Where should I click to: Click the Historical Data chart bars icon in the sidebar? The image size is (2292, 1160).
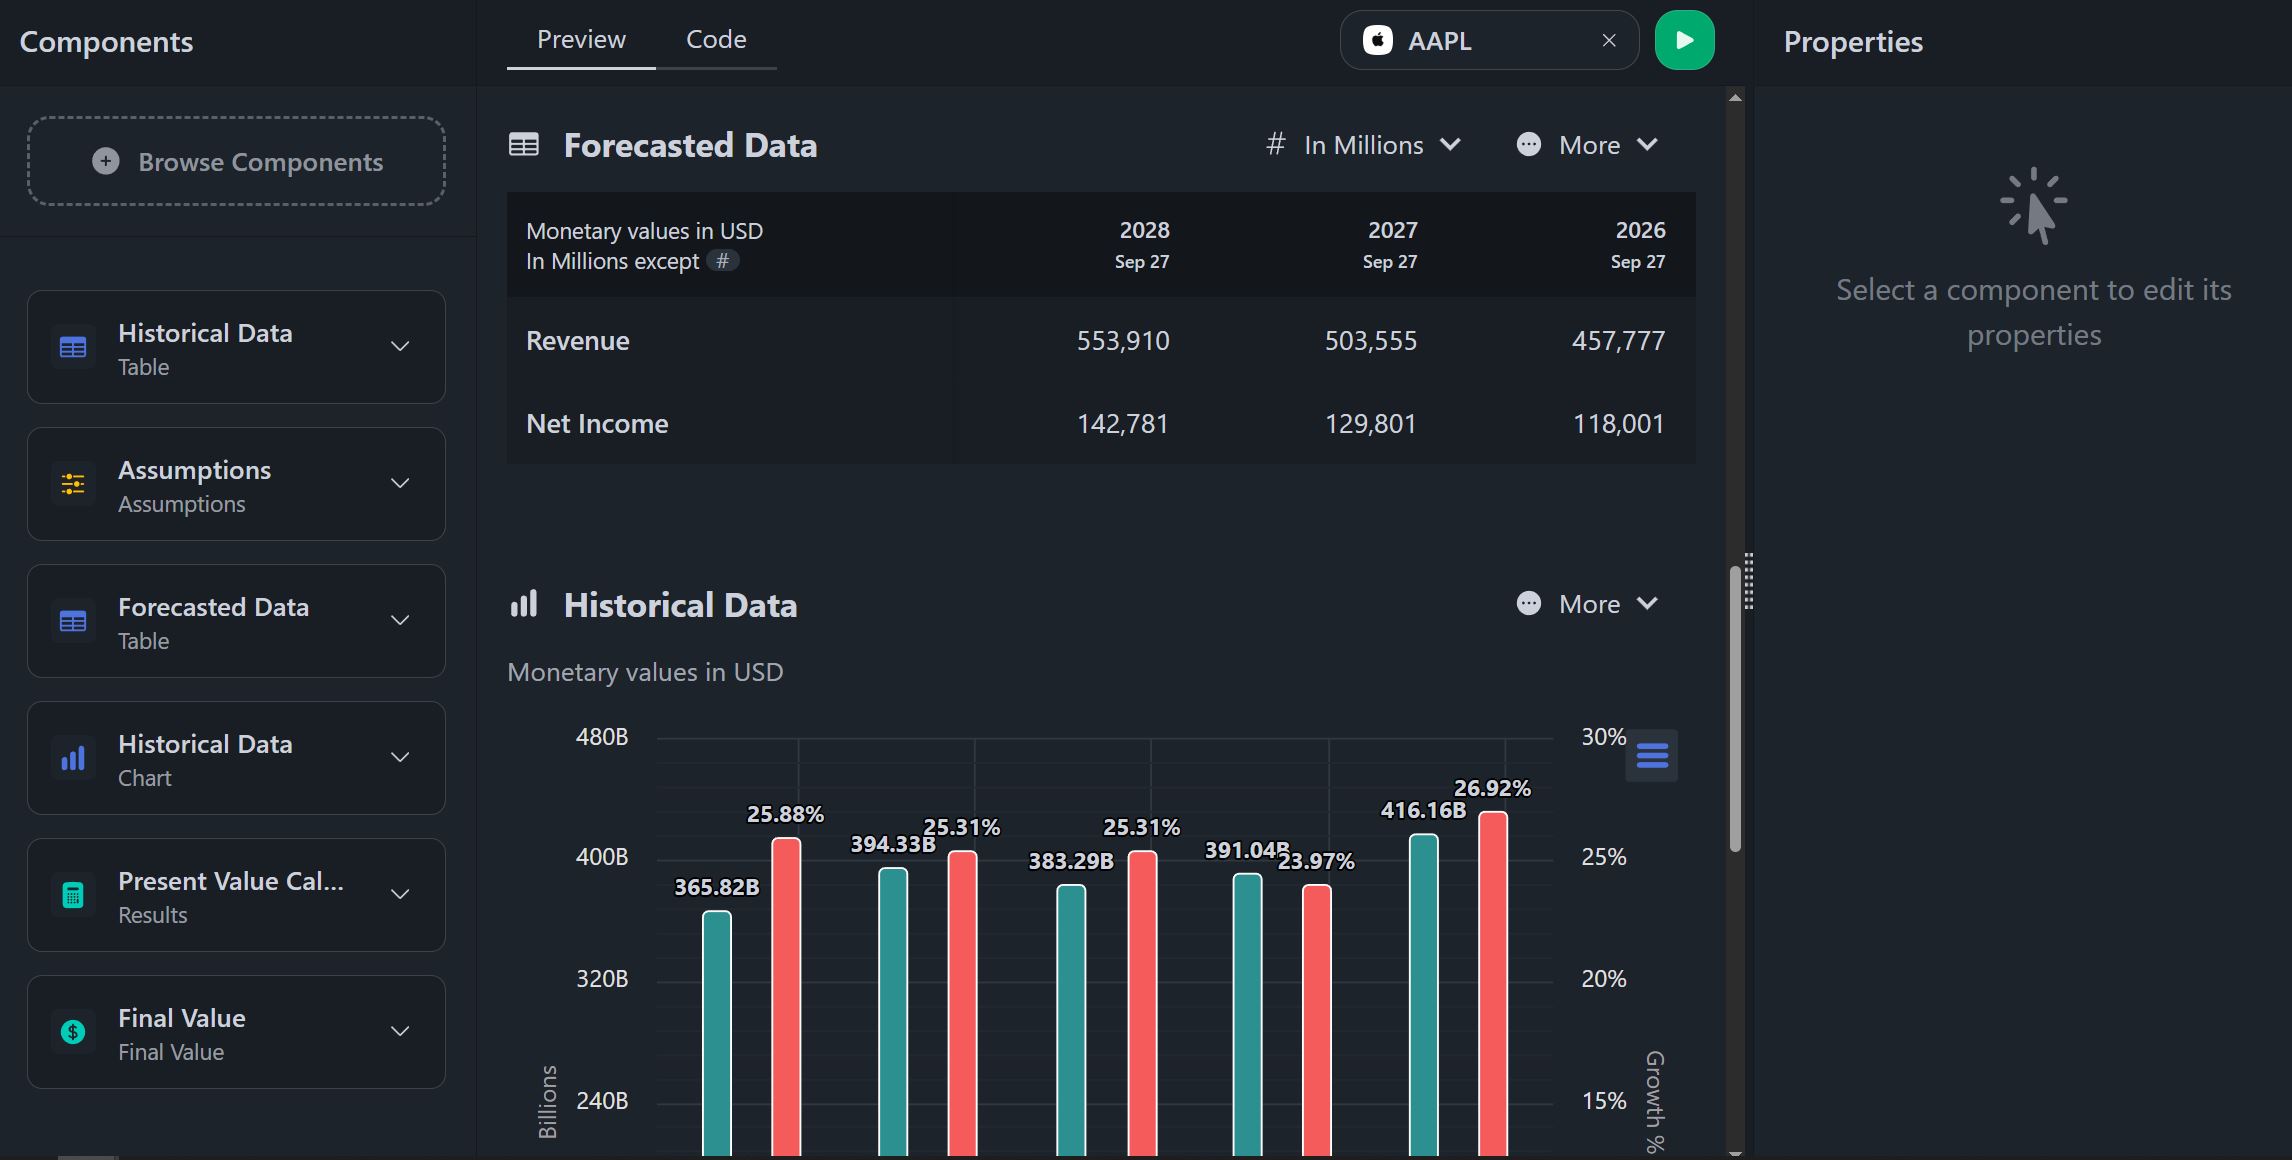[x=73, y=759]
